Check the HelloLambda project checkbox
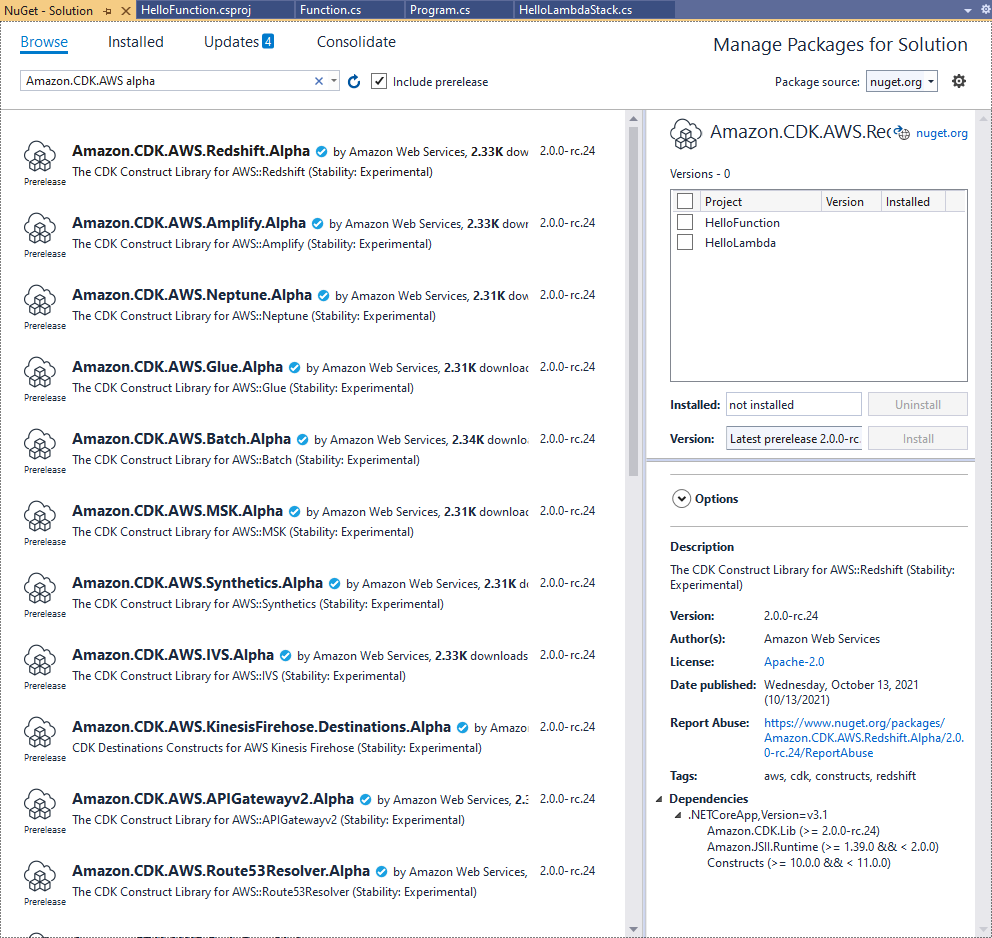The width and height of the screenshot is (992, 938). 684,242
